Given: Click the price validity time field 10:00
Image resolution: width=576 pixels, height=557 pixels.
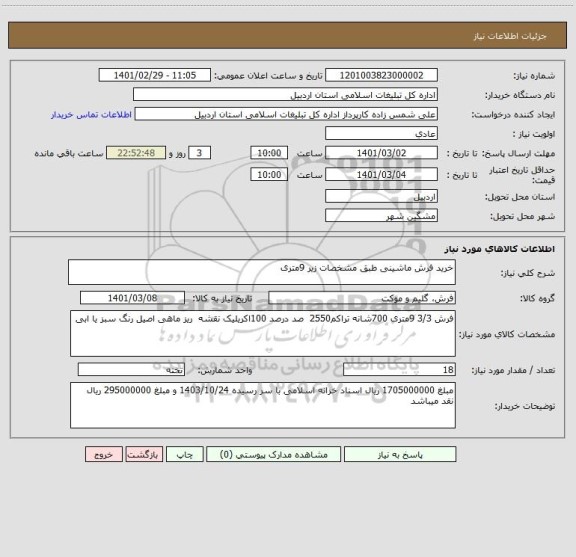Looking at the screenshot, I should click(x=269, y=175).
